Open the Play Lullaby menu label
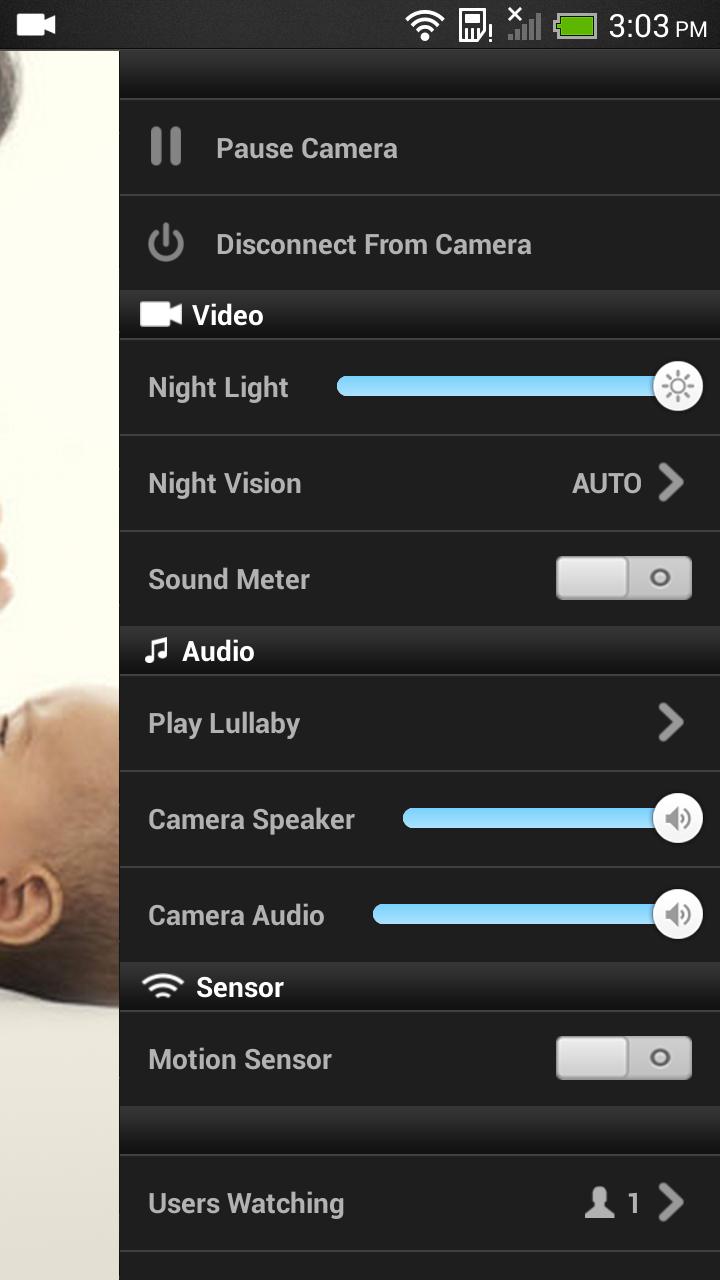720x1280 pixels. pyautogui.click(x=224, y=724)
